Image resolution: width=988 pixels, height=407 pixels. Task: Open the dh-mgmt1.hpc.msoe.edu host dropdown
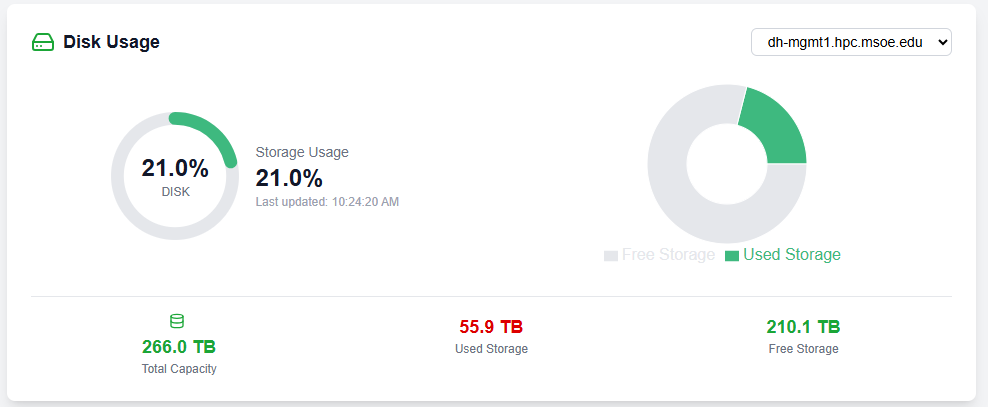[x=851, y=43]
